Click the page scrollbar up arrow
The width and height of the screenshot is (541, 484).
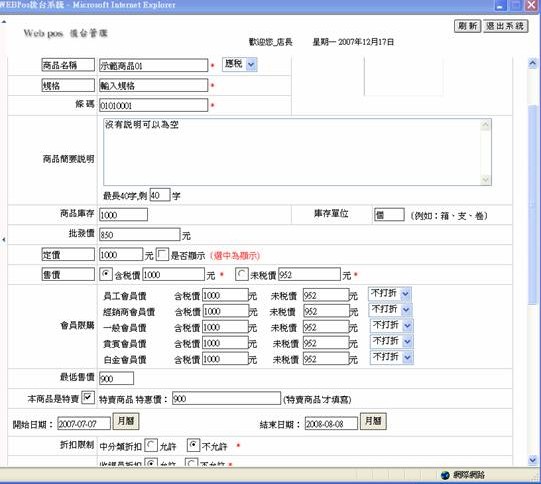(533, 63)
